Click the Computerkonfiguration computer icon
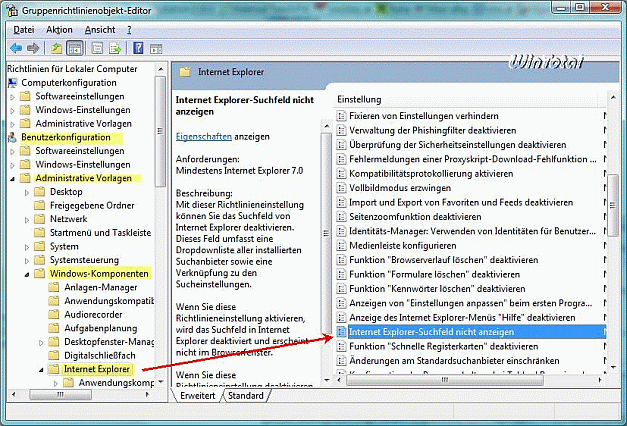The width and height of the screenshot is (627, 426). tap(13, 83)
